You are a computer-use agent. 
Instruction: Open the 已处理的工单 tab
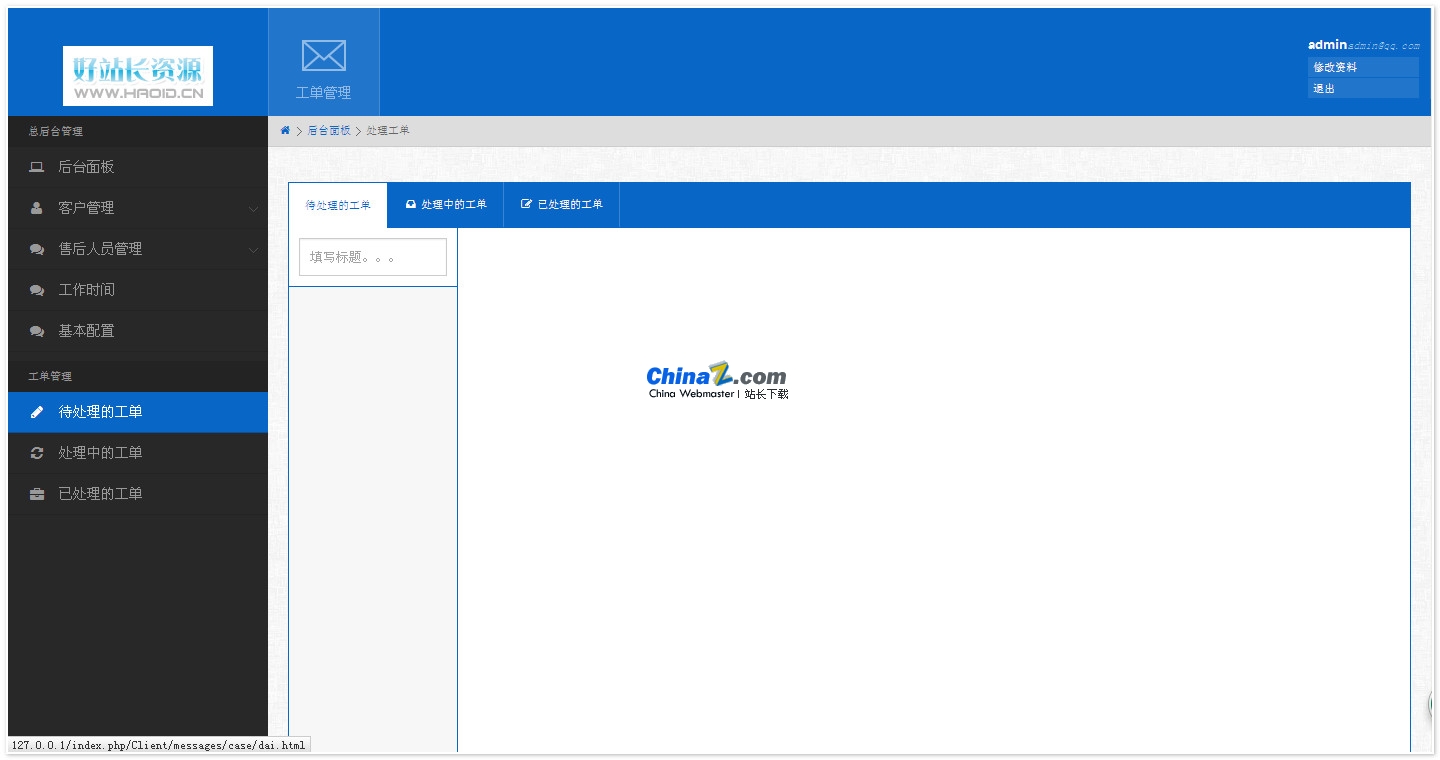[x=562, y=205]
